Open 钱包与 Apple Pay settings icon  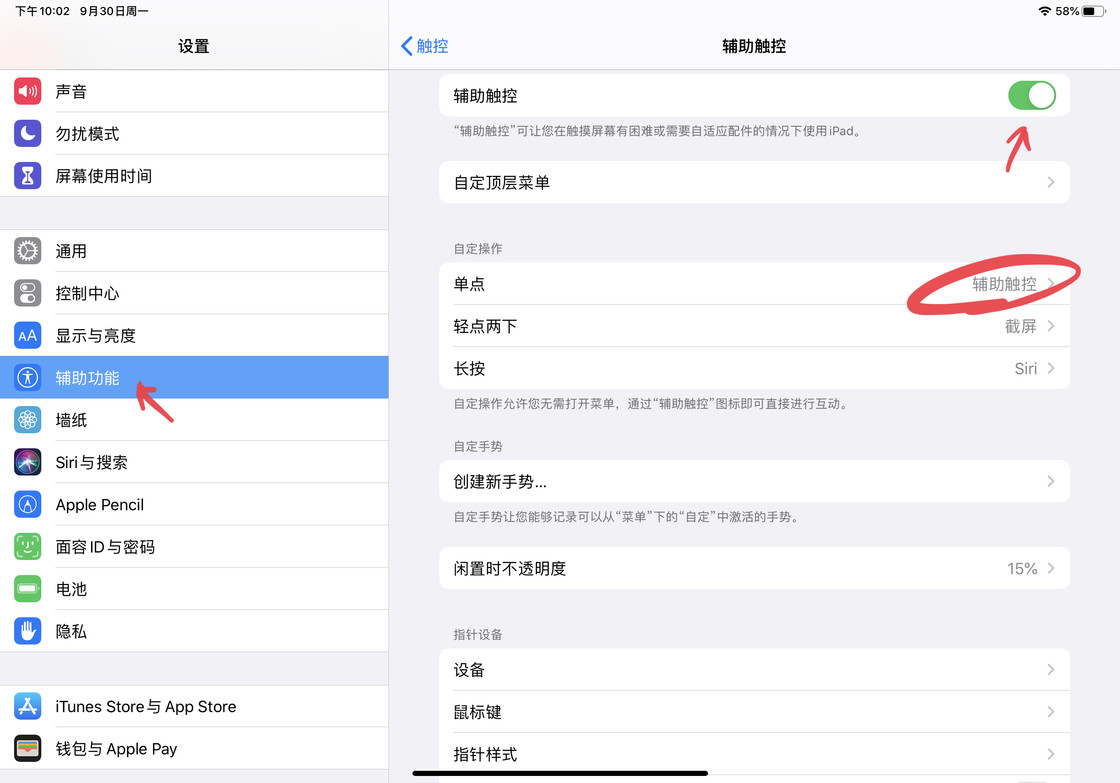coord(27,748)
